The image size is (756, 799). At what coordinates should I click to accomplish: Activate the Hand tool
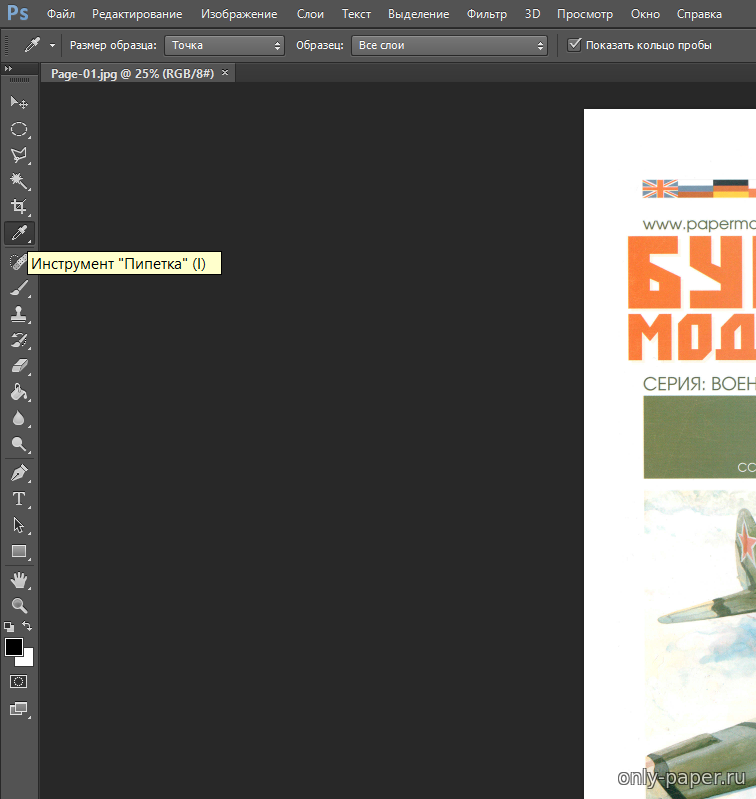coord(18,580)
